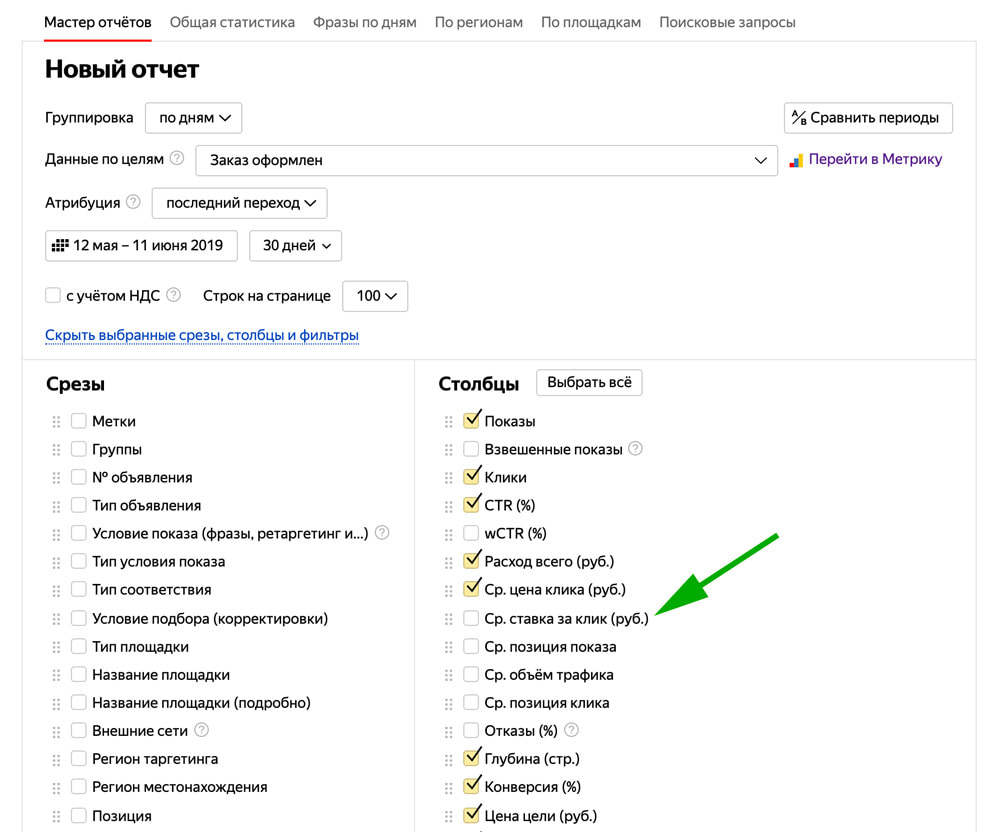Click the Сравнить периоды button
This screenshot has width=1000, height=832.
pyautogui.click(x=868, y=118)
